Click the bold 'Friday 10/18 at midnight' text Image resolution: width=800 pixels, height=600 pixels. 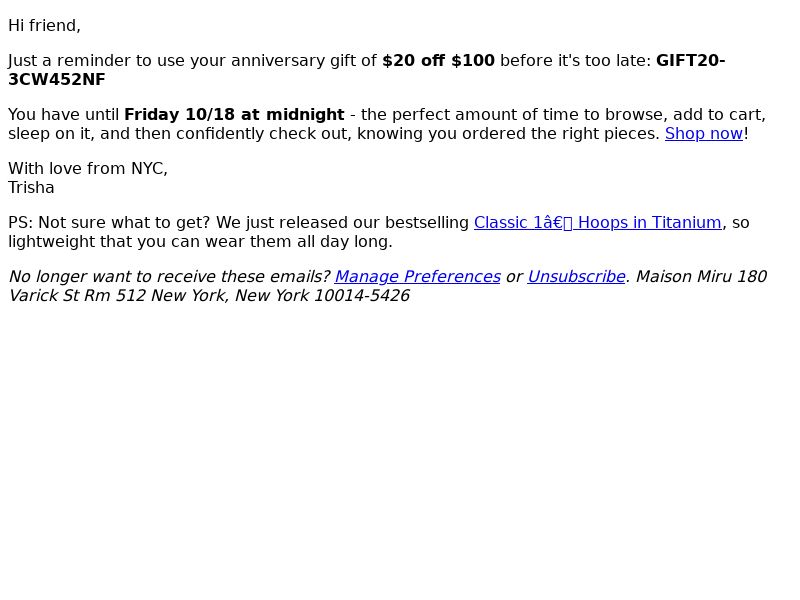point(234,115)
